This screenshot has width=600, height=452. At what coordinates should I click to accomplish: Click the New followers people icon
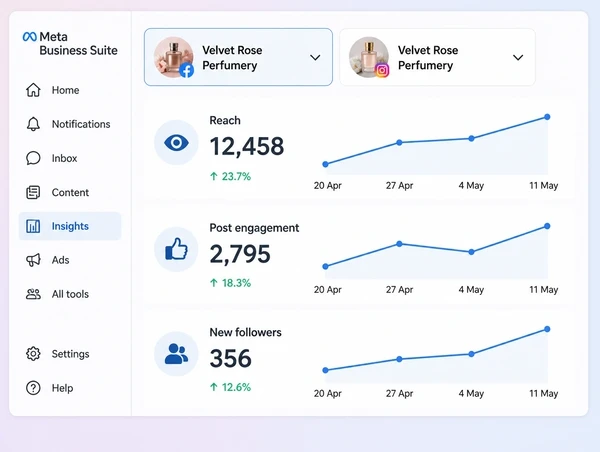tap(176, 354)
